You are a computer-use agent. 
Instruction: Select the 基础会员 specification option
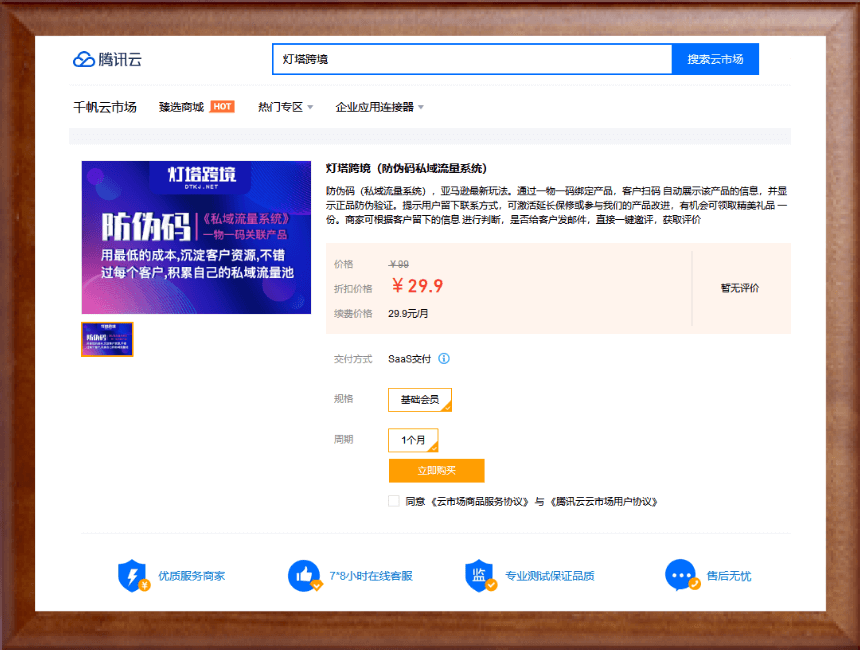(420, 400)
